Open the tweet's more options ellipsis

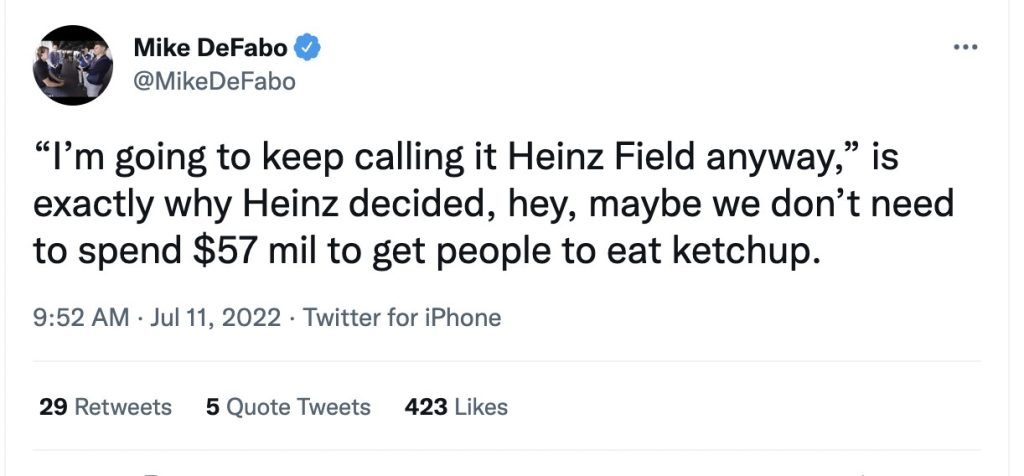point(965,48)
